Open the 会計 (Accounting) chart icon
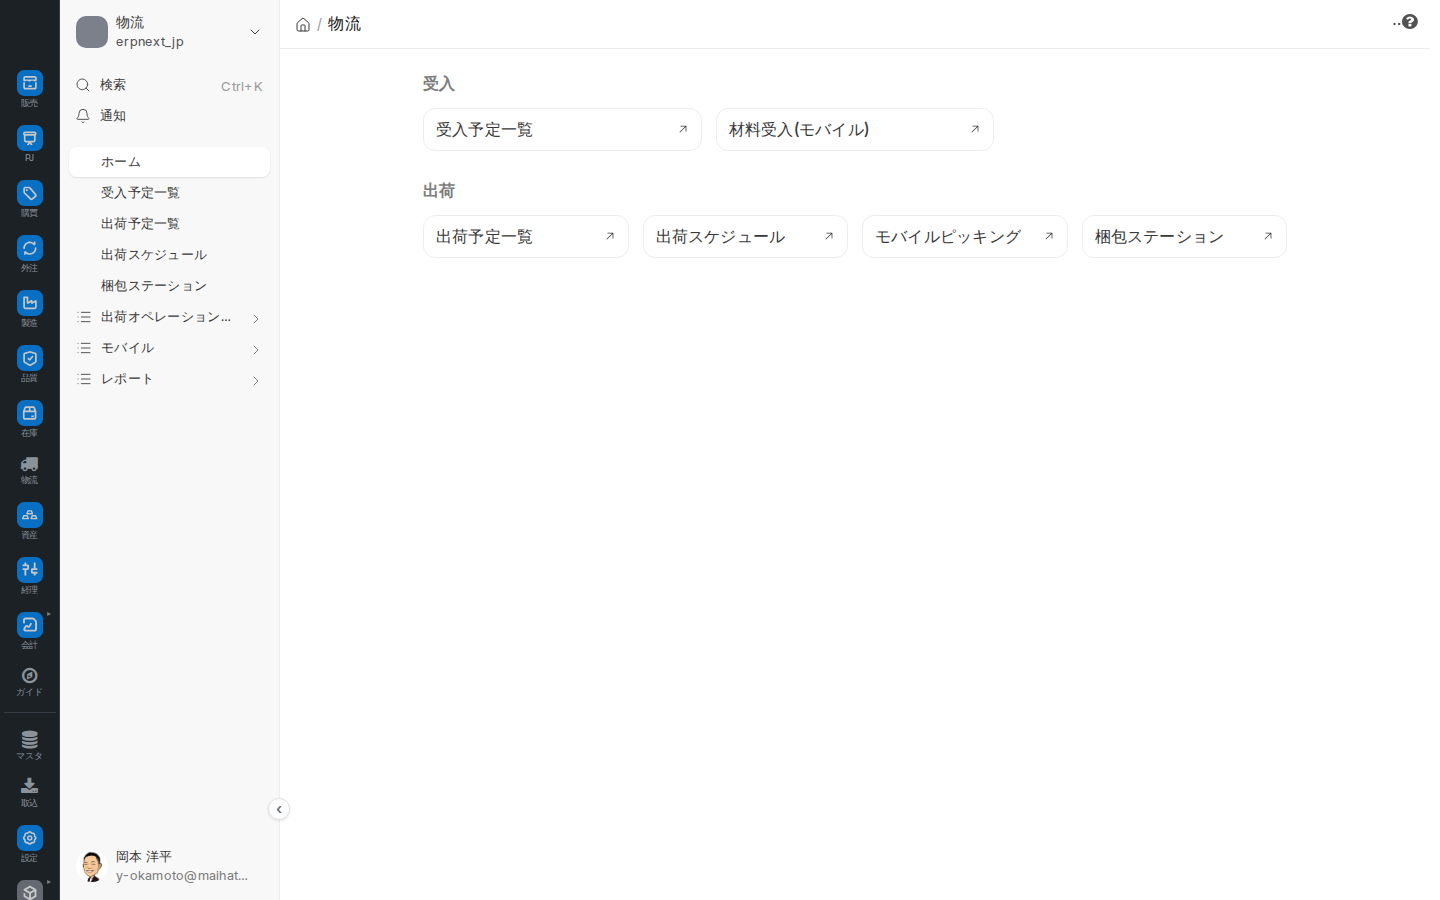The width and height of the screenshot is (1440, 900). (x=30, y=625)
